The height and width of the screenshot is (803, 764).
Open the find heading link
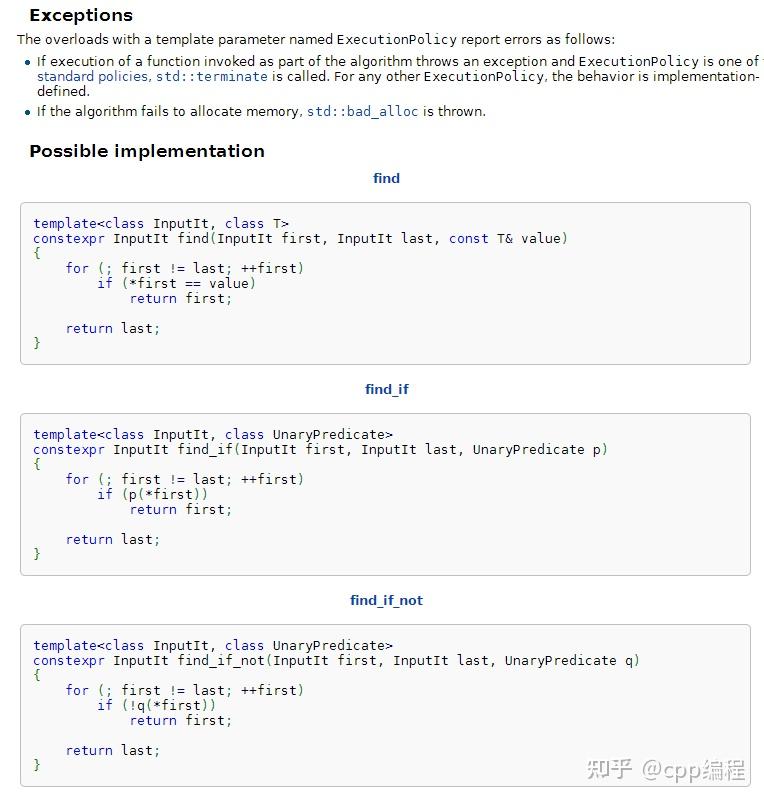coord(386,178)
